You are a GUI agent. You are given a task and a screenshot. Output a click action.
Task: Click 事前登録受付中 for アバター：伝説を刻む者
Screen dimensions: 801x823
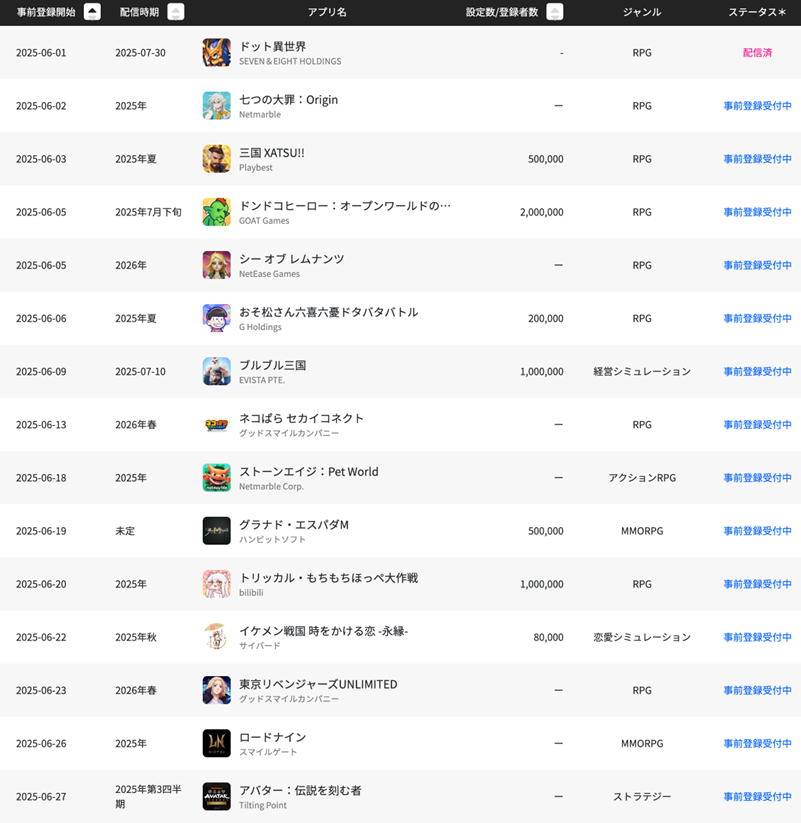click(x=757, y=796)
